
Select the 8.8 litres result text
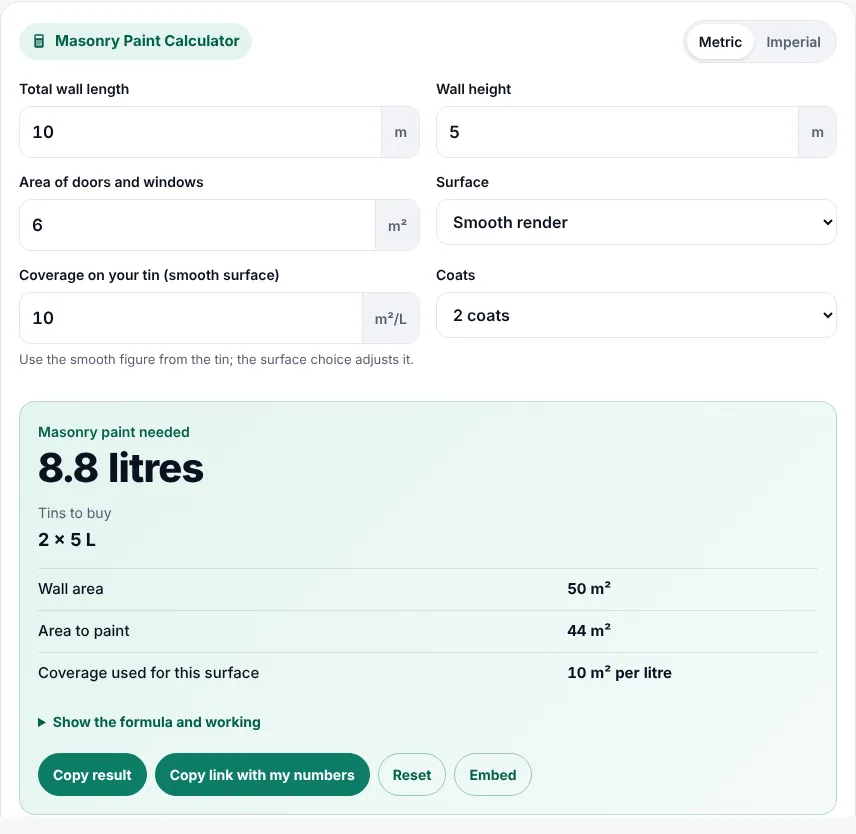point(121,468)
